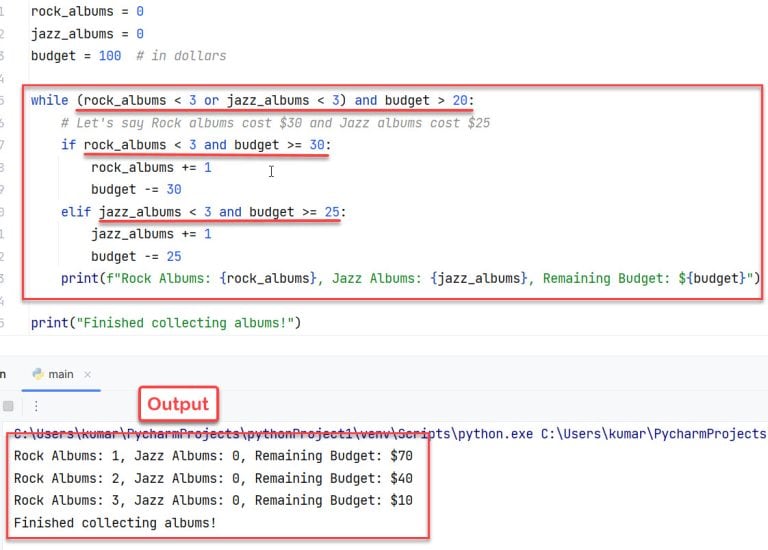Click the 'elif jazz_albums < 3' line

(203, 212)
